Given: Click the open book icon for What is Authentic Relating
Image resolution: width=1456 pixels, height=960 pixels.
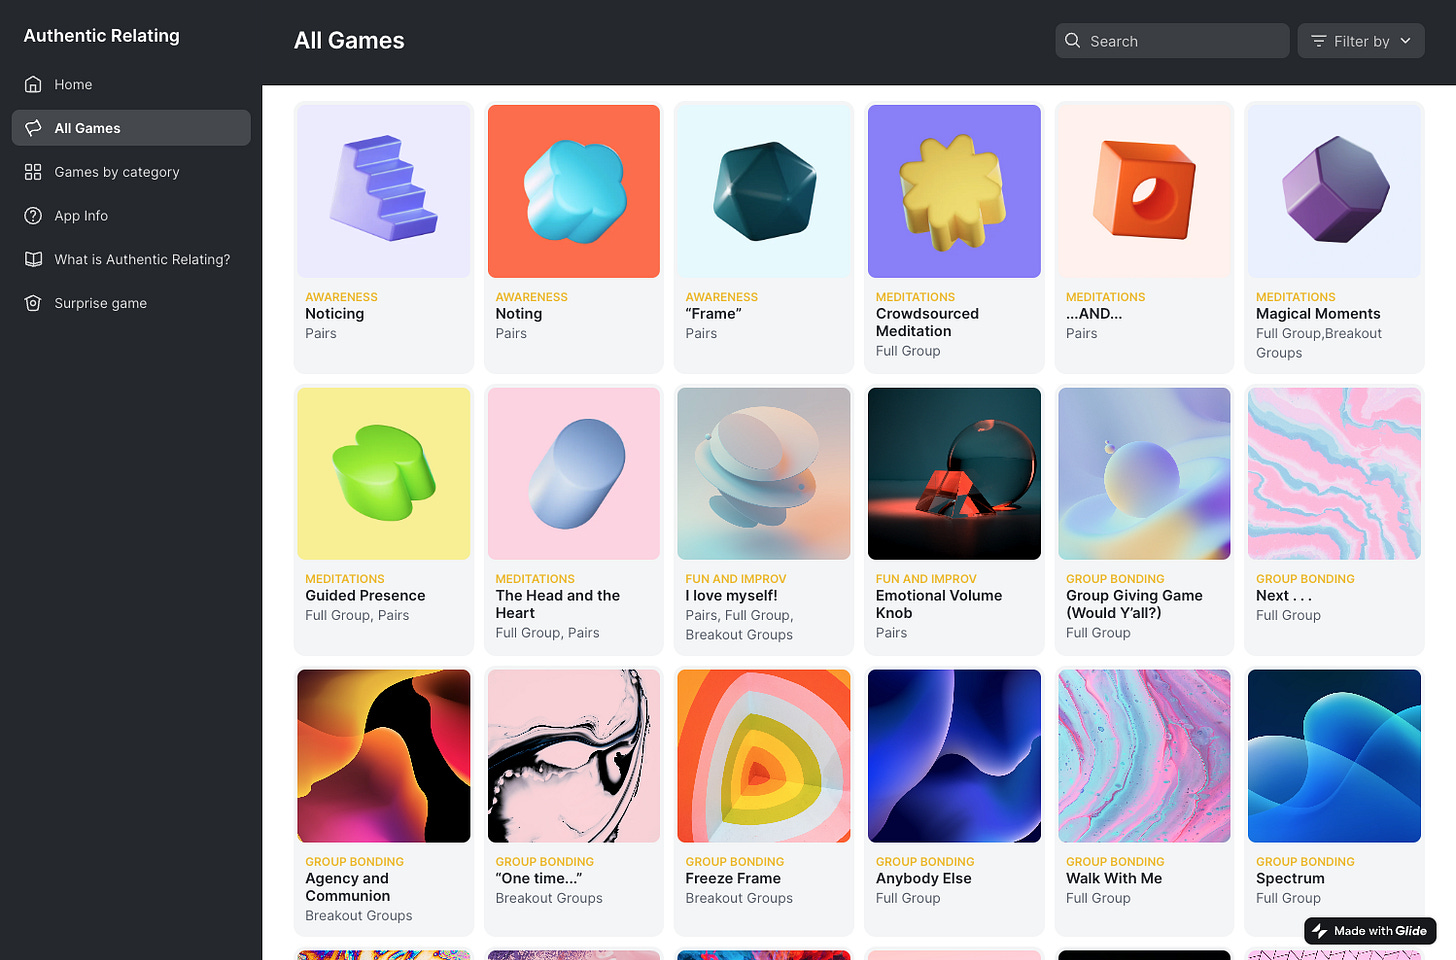Looking at the screenshot, I should click(x=33, y=259).
